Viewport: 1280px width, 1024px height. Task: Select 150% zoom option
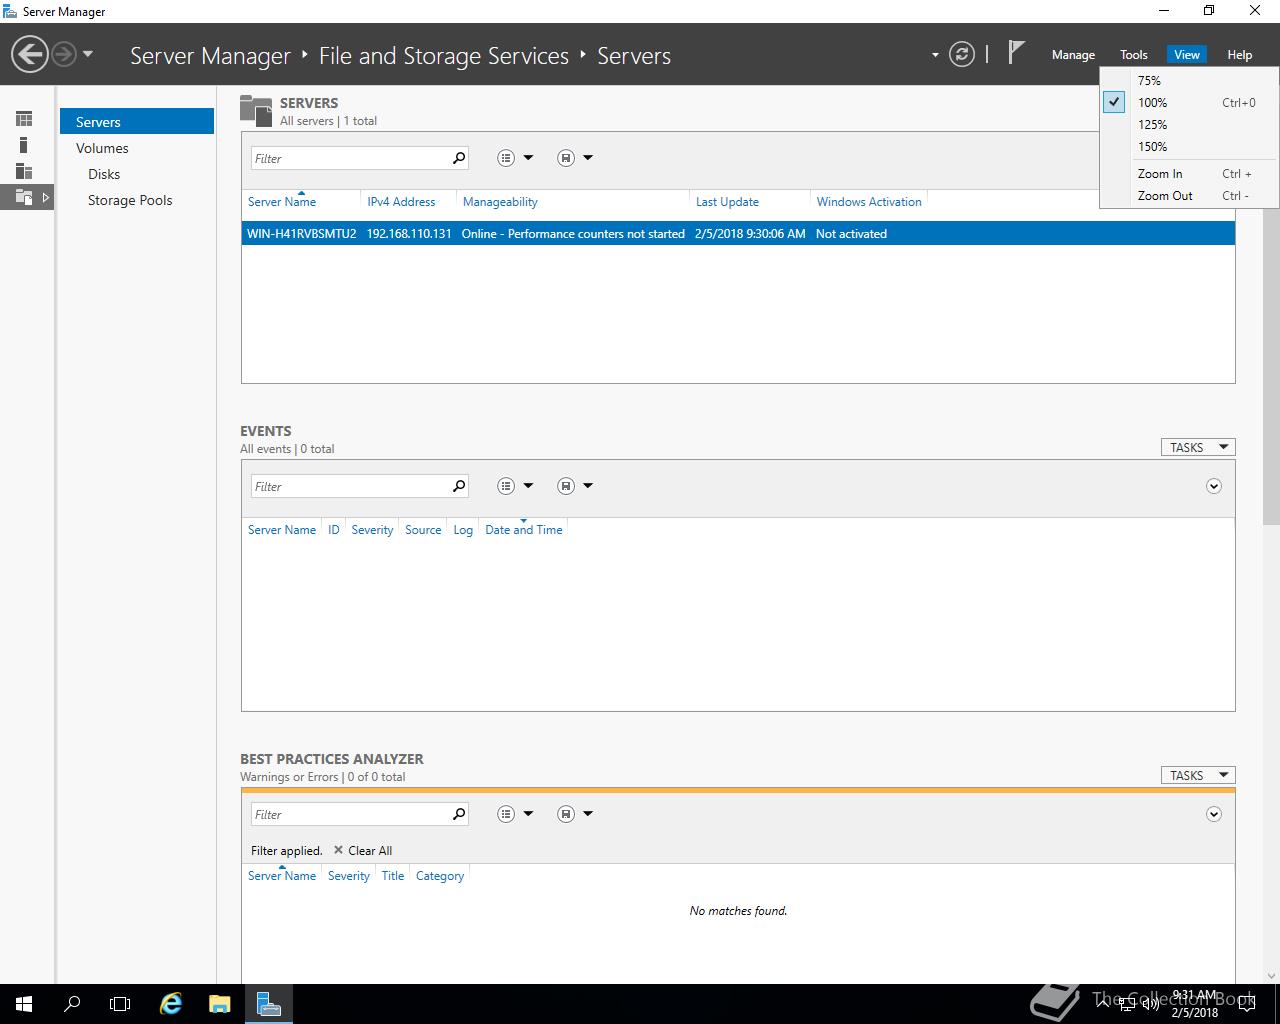coord(1189,146)
